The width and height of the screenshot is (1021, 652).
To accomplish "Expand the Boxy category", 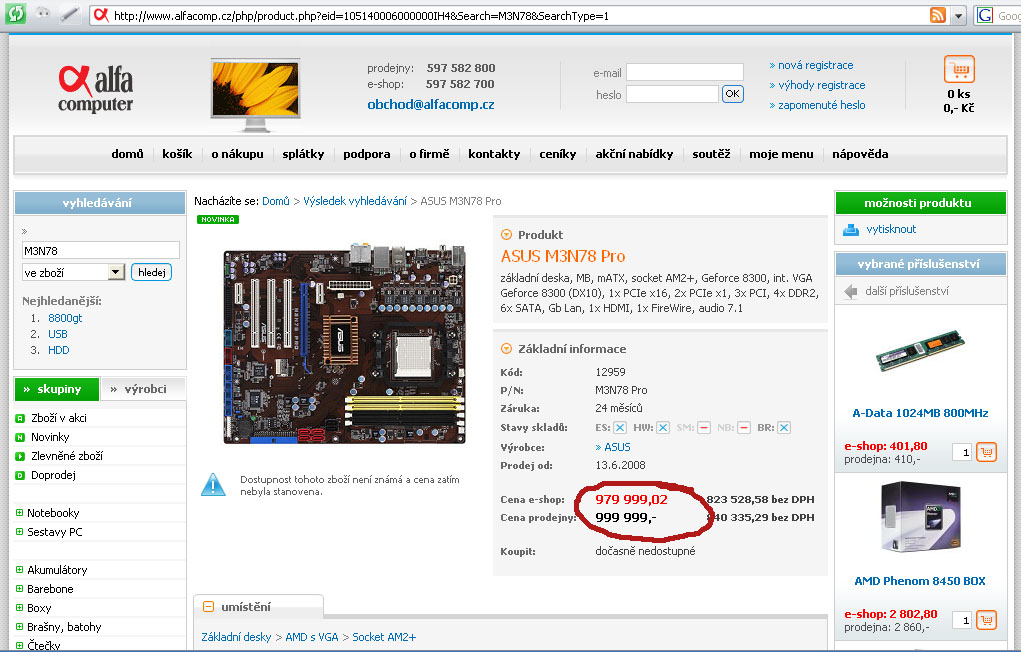I will 20,608.
